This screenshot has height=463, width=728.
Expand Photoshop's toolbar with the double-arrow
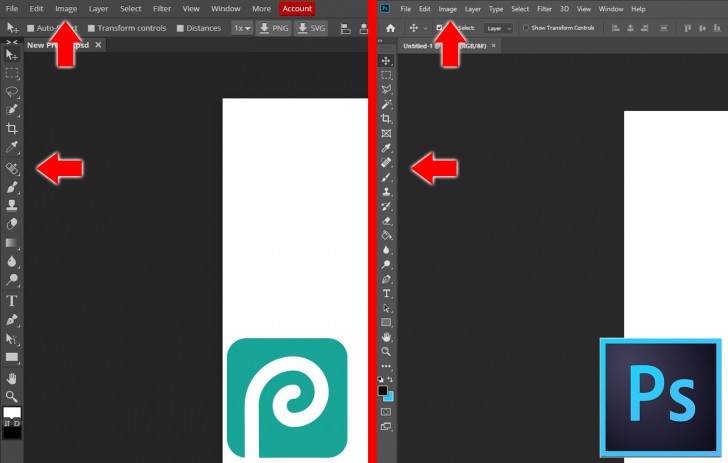[x=380, y=41]
